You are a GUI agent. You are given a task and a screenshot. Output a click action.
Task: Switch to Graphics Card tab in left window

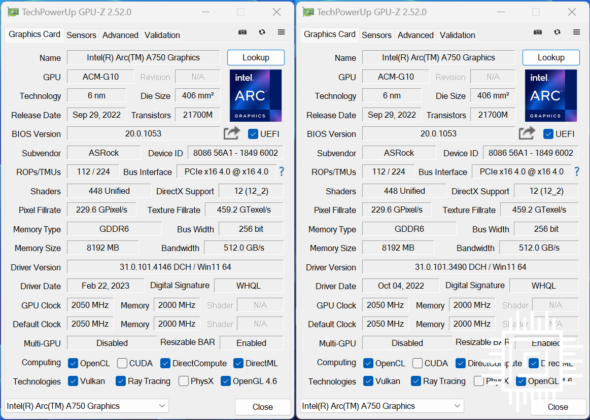pyautogui.click(x=34, y=34)
